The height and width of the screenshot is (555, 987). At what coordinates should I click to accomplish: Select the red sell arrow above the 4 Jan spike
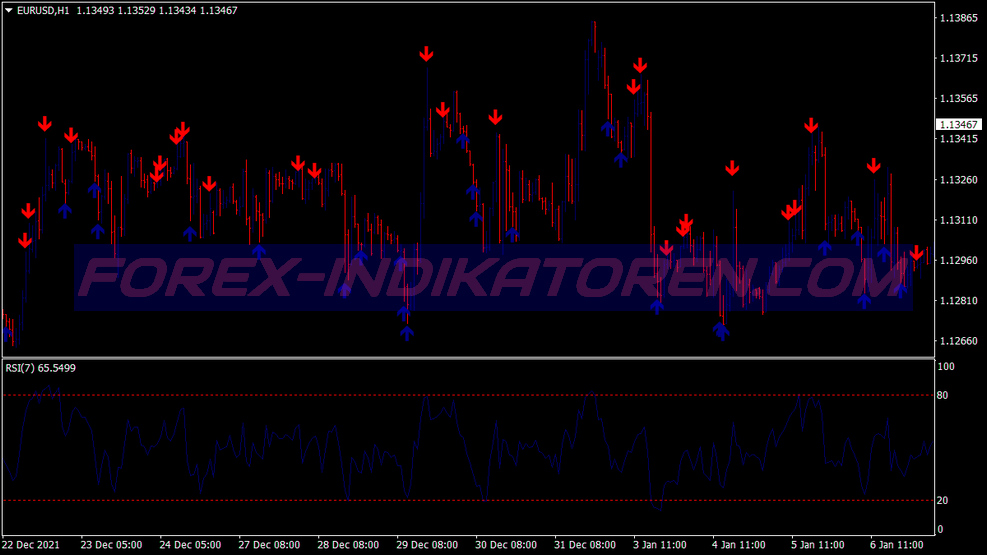click(x=731, y=168)
